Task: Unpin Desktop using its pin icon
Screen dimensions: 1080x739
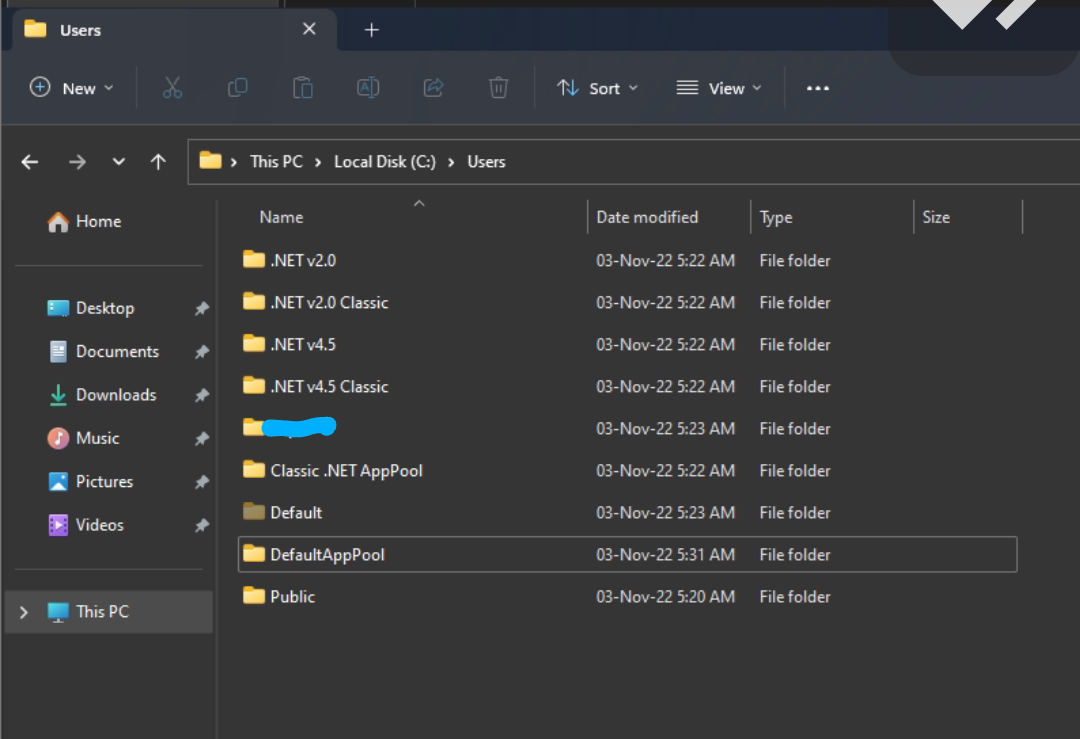Action: coord(201,309)
